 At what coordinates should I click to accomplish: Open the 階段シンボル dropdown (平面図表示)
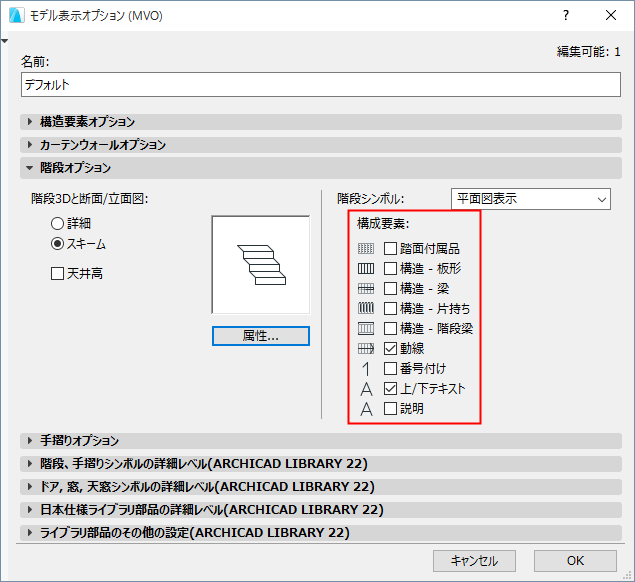[531, 199]
